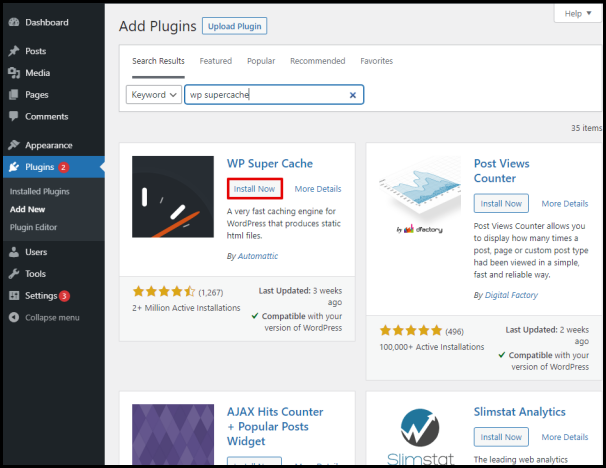Open Comments in the sidebar menu
The height and width of the screenshot is (468, 606).
point(47,116)
